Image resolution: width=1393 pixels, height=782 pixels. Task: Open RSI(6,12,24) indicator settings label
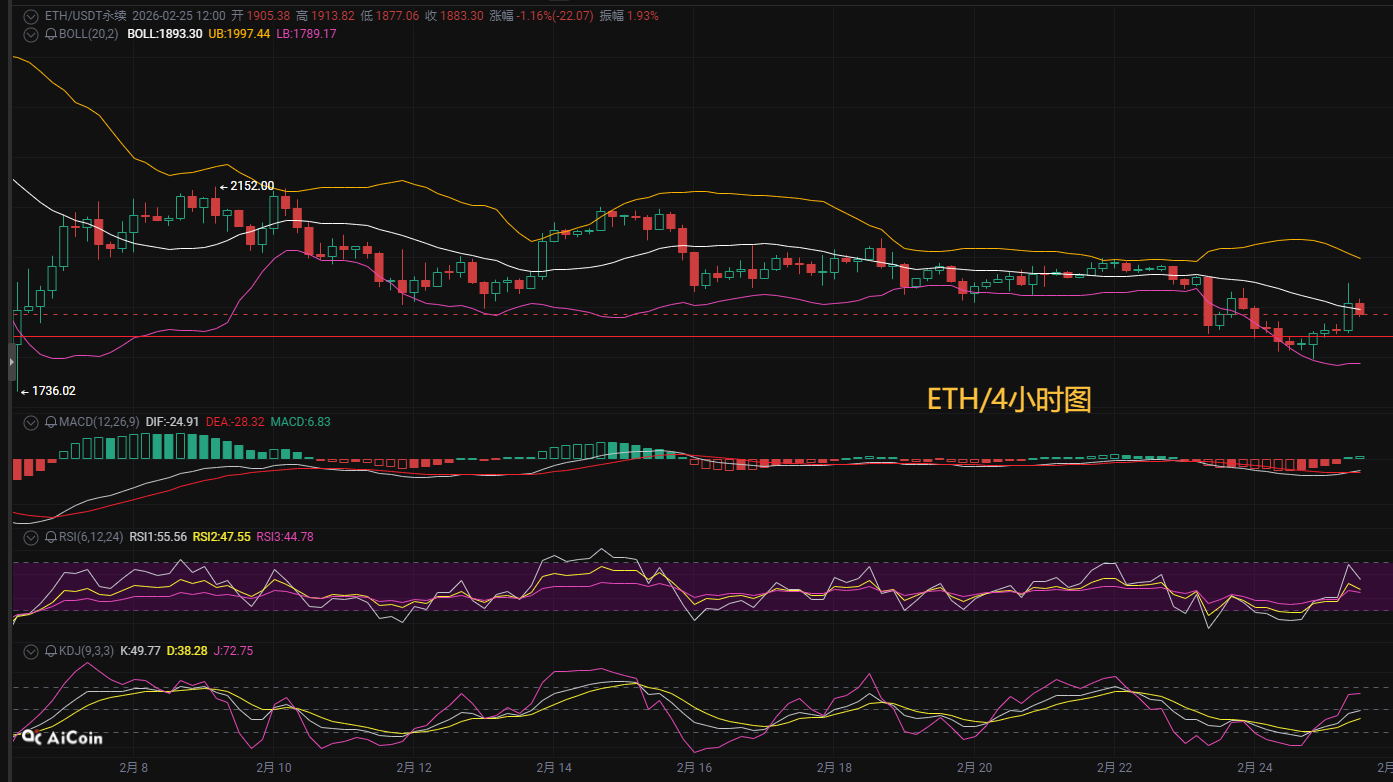91,537
